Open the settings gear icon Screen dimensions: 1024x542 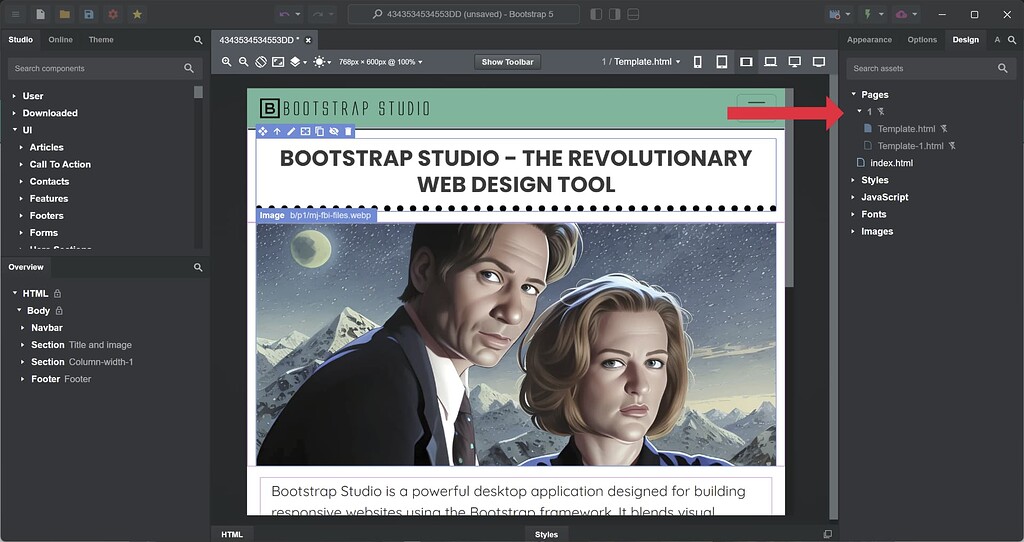point(113,14)
